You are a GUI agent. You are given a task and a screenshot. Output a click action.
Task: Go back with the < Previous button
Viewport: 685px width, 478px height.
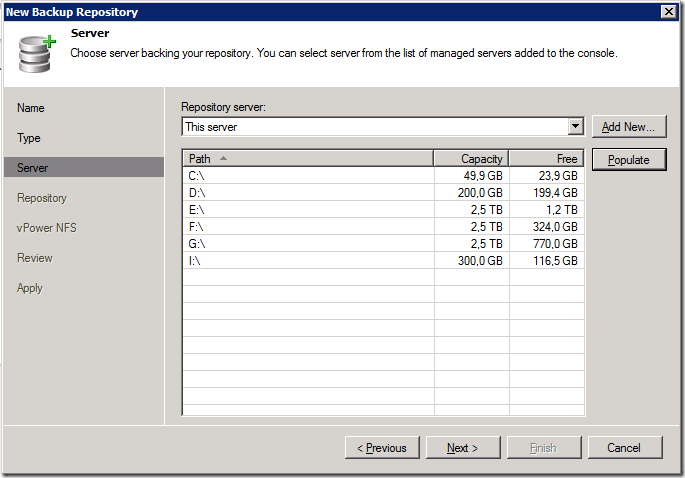pyautogui.click(x=382, y=448)
